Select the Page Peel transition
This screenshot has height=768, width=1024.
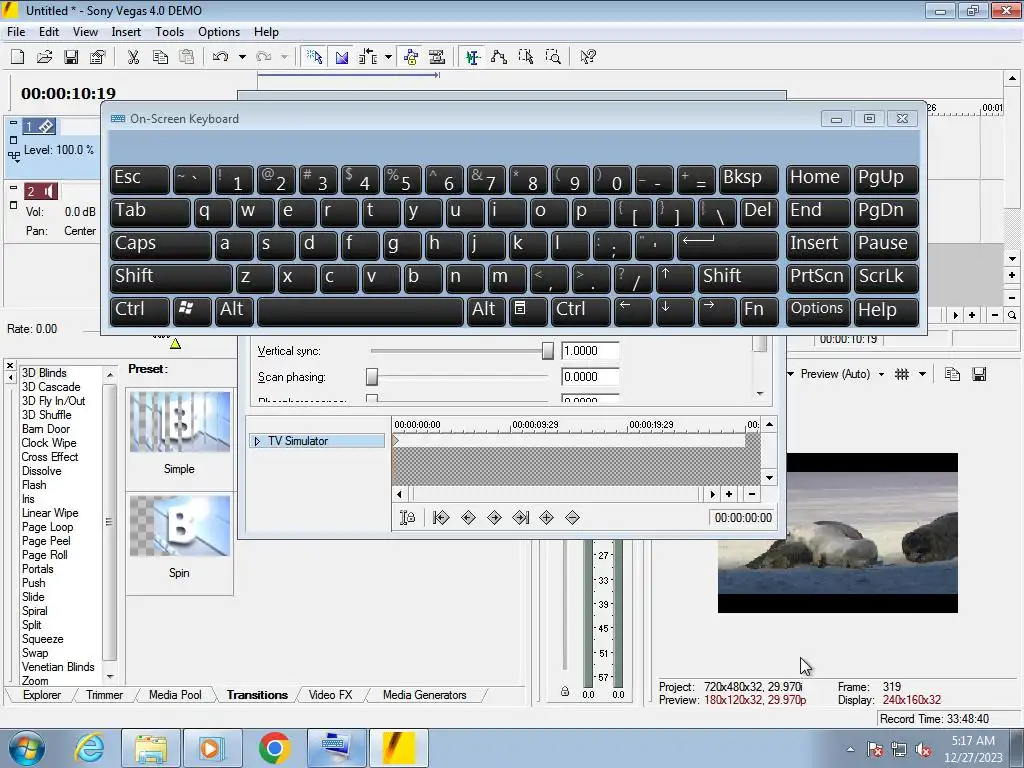pos(46,541)
